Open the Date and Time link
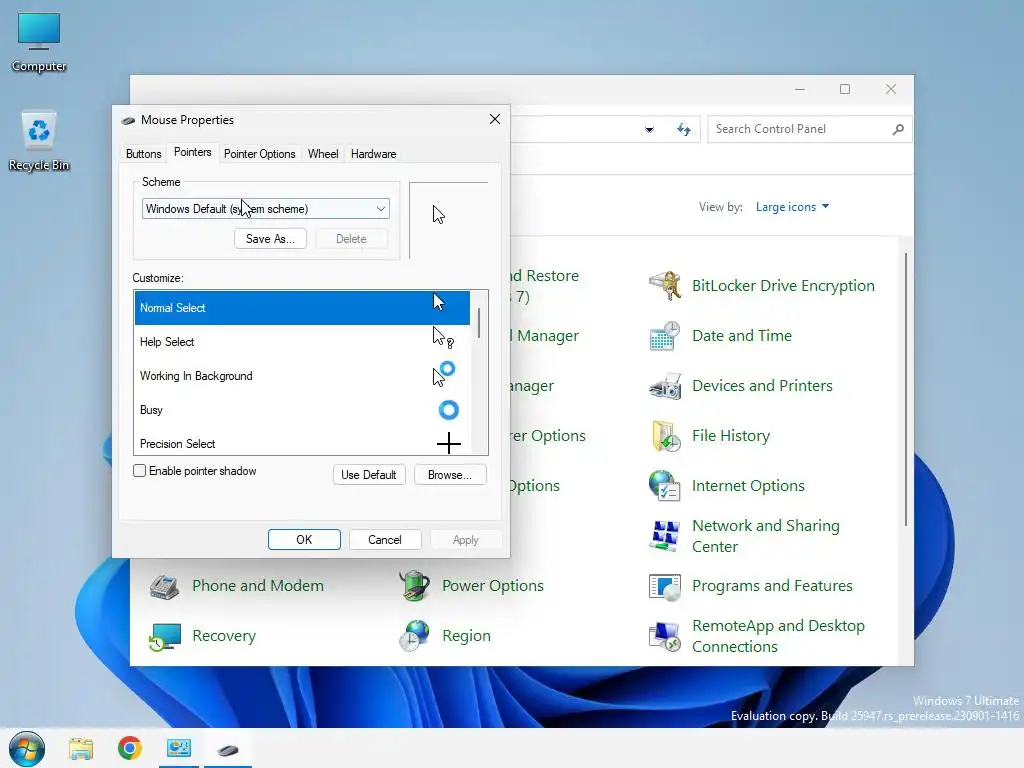1024x768 pixels. (x=742, y=336)
